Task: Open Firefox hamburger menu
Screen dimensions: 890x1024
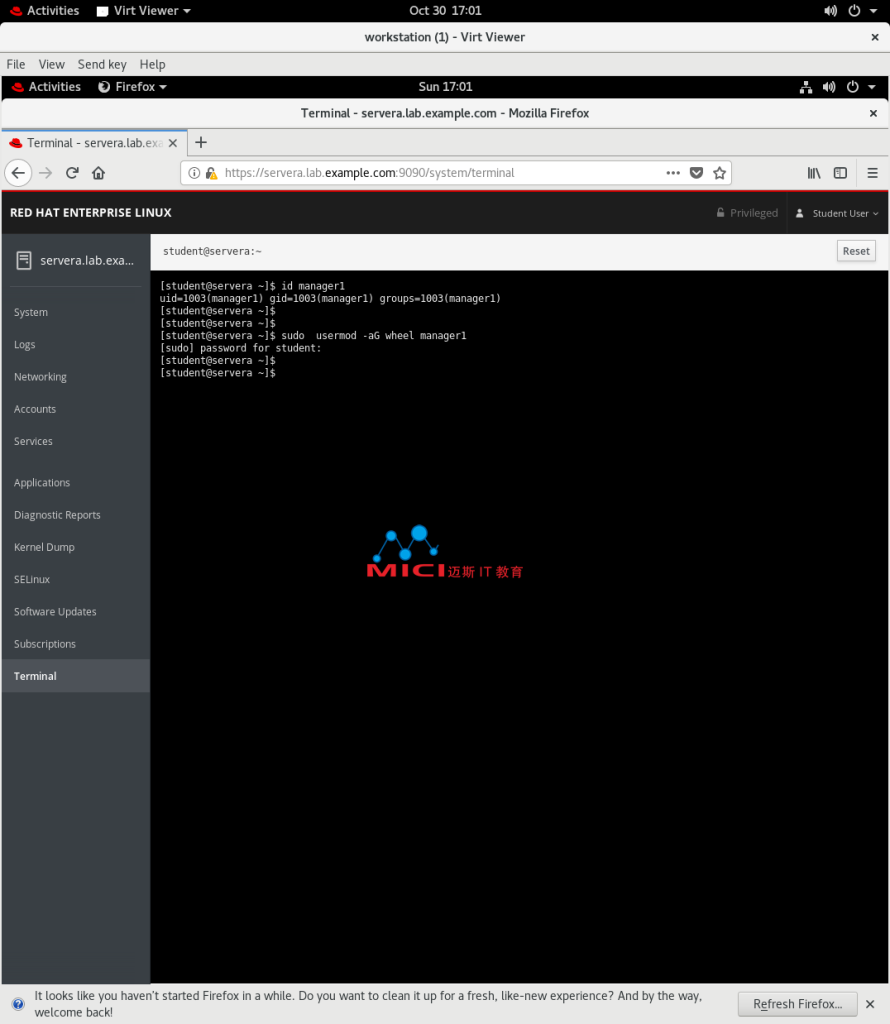Action: [872, 173]
